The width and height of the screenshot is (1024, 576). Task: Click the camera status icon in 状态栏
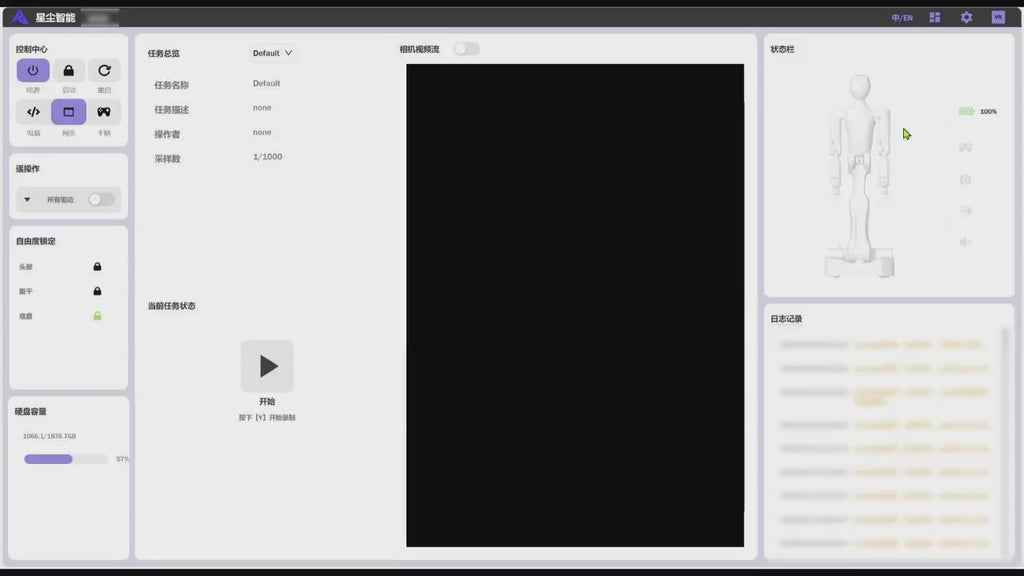click(965, 179)
